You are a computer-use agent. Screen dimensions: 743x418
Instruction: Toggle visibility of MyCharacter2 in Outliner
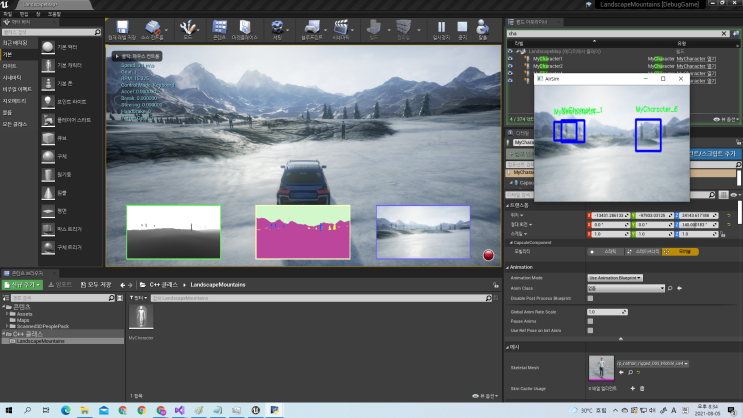click(x=510, y=66)
